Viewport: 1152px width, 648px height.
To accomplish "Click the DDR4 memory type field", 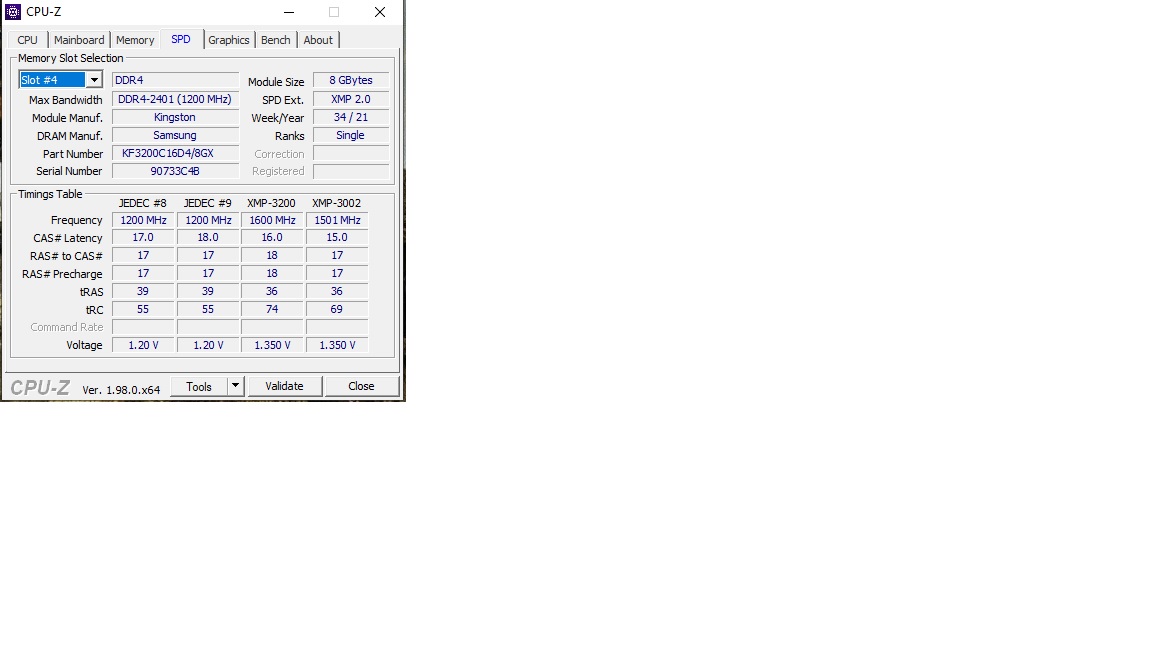I will coord(175,80).
